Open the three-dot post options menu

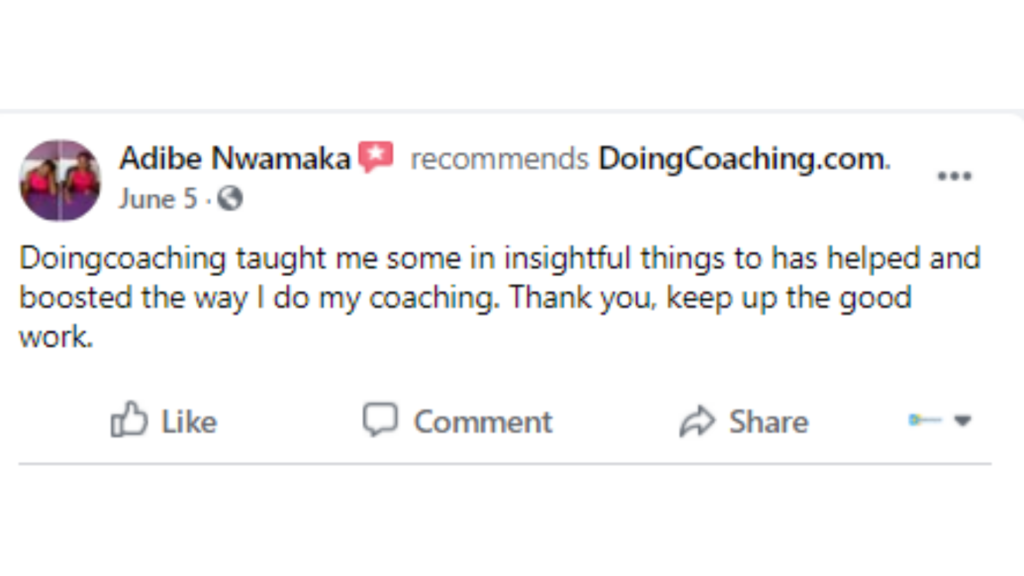[x=954, y=176]
